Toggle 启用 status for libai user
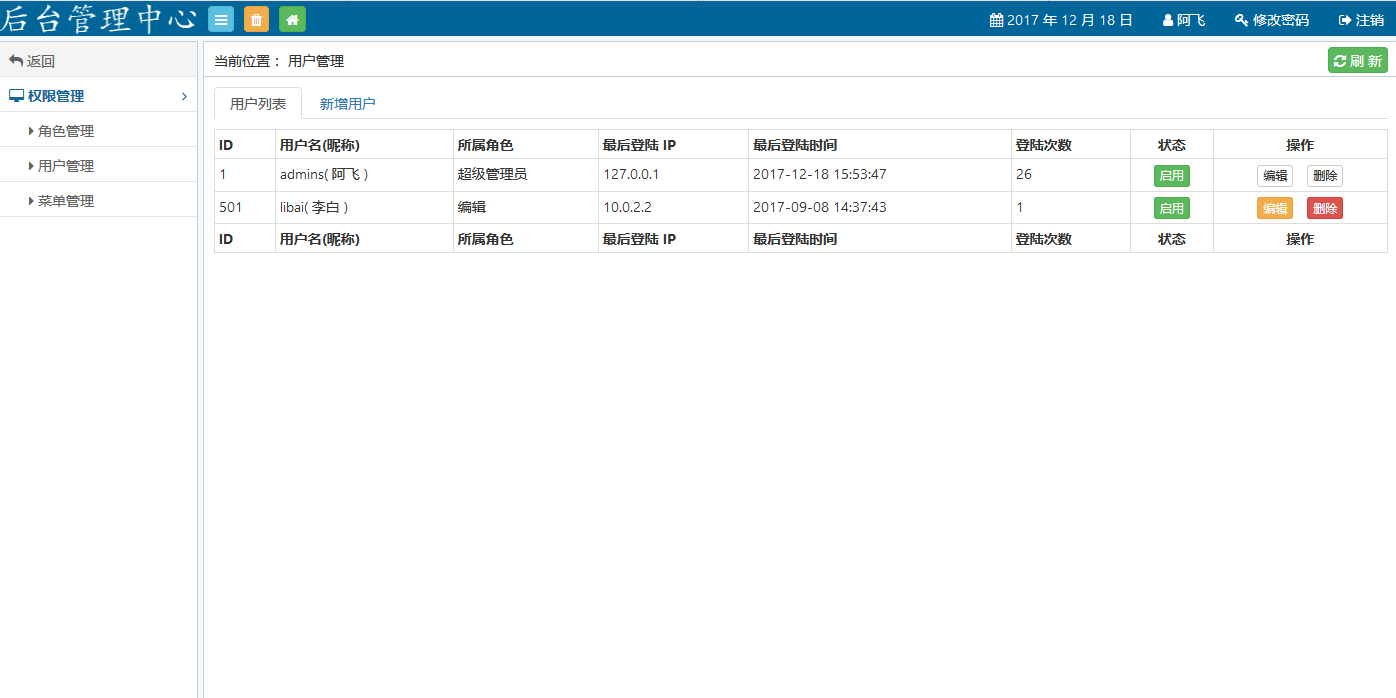Image resolution: width=1396 pixels, height=698 pixels. click(x=1171, y=208)
